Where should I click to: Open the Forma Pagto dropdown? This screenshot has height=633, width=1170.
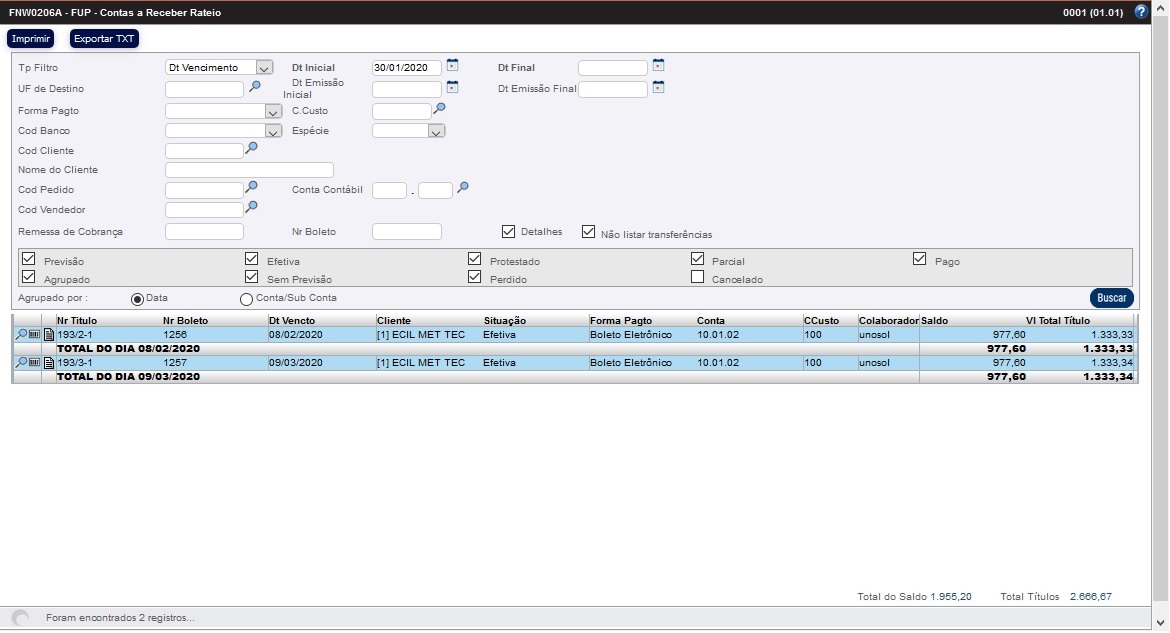(274, 111)
